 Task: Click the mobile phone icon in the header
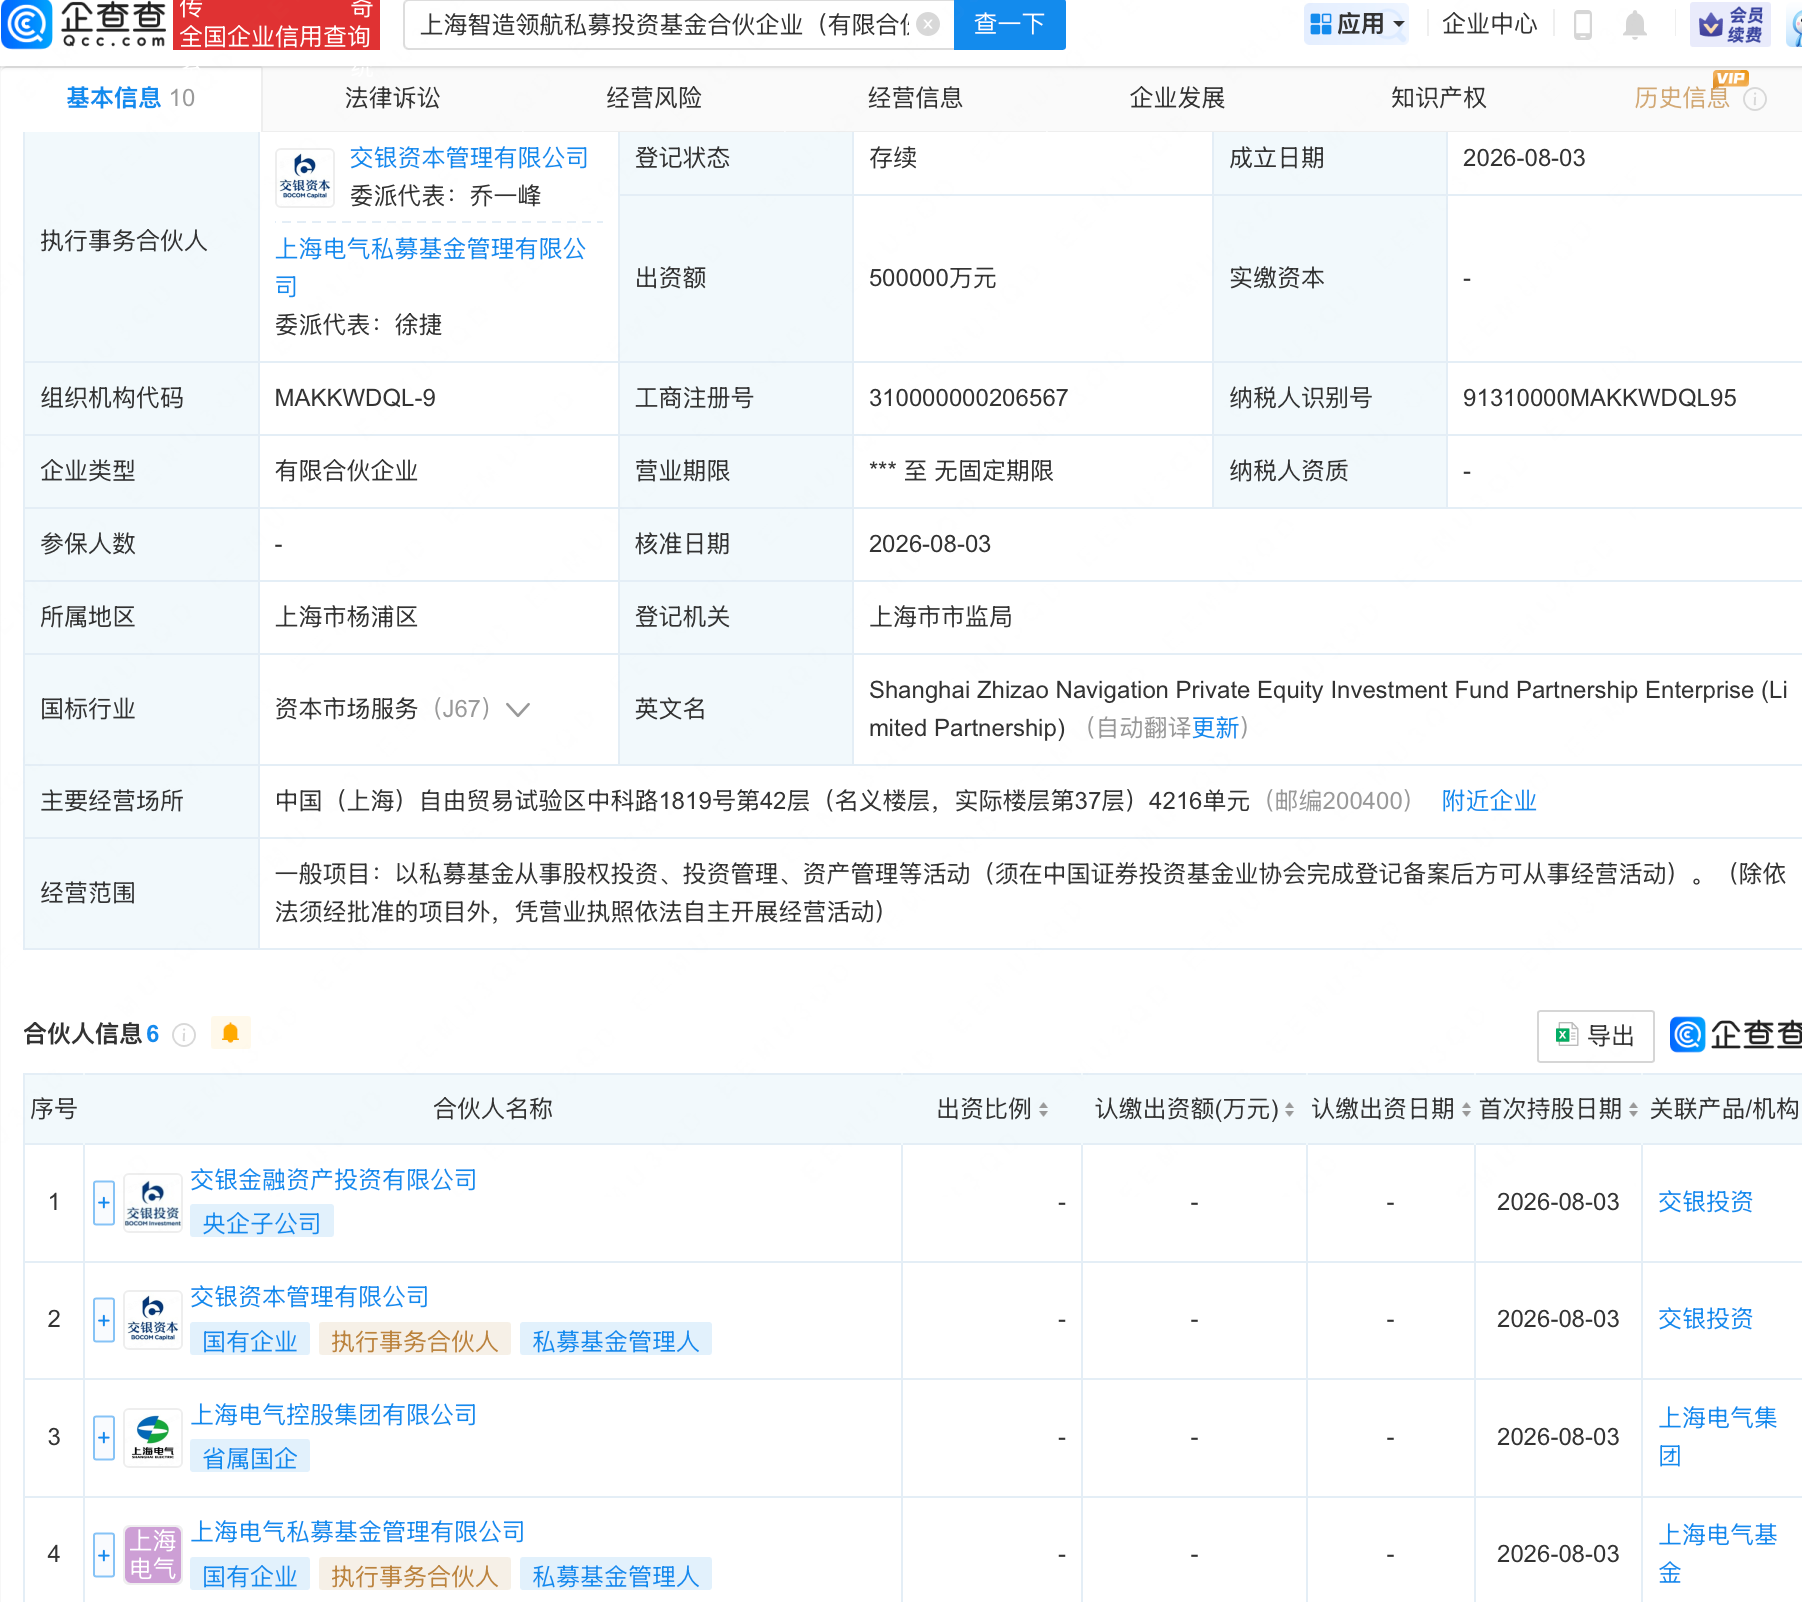tap(1582, 24)
